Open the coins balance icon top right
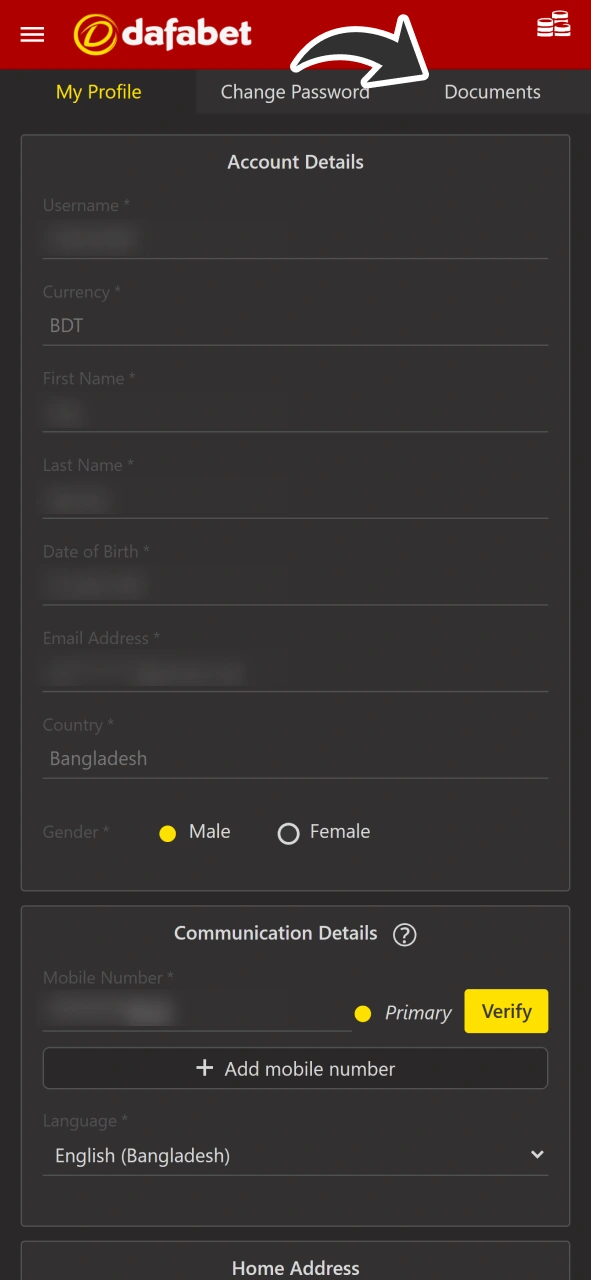This screenshot has height=1280, width=591. pyautogui.click(x=553, y=23)
